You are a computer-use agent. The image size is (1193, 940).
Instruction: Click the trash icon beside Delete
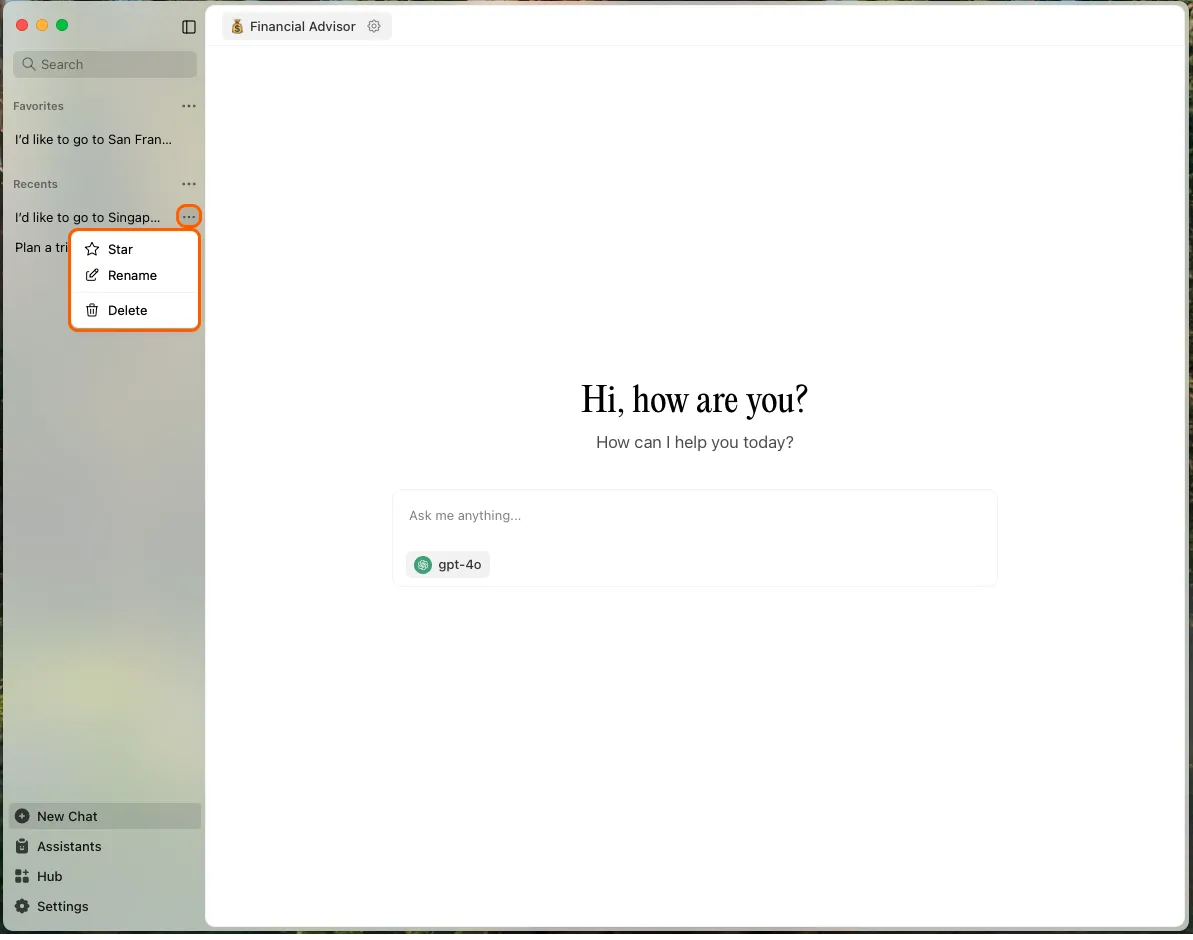(x=91, y=310)
